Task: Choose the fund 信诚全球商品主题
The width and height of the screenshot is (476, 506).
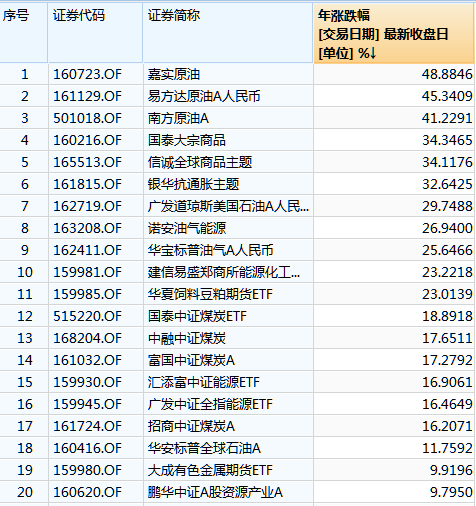Action: click(200, 162)
